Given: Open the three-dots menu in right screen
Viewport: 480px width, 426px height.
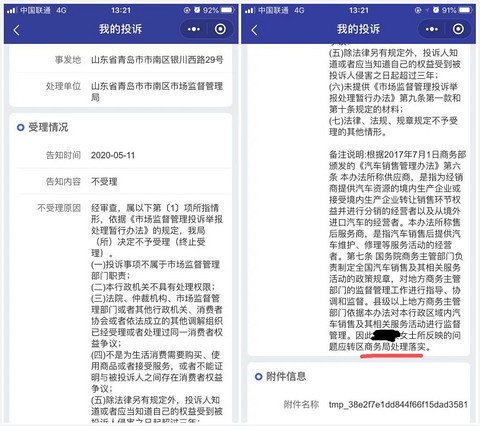Looking at the screenshot, I should pos(432,29).
